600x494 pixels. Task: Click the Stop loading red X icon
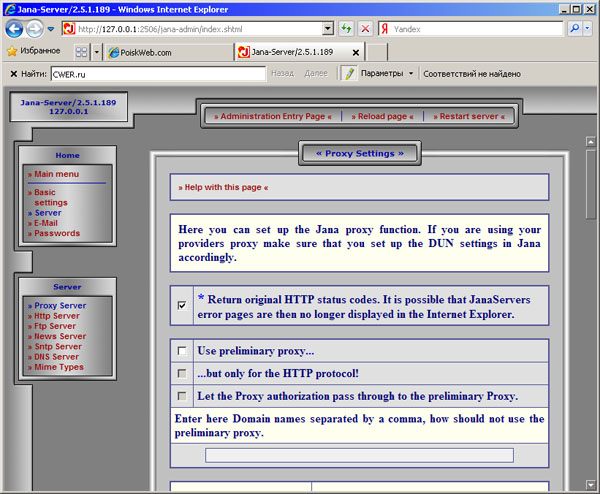pyautogui.click(x=365, y=29)
